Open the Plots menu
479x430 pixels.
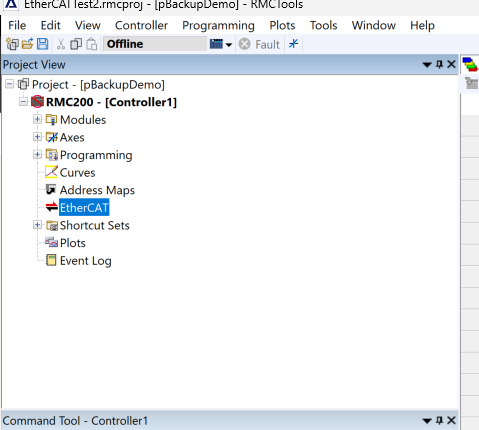point(282,25)
